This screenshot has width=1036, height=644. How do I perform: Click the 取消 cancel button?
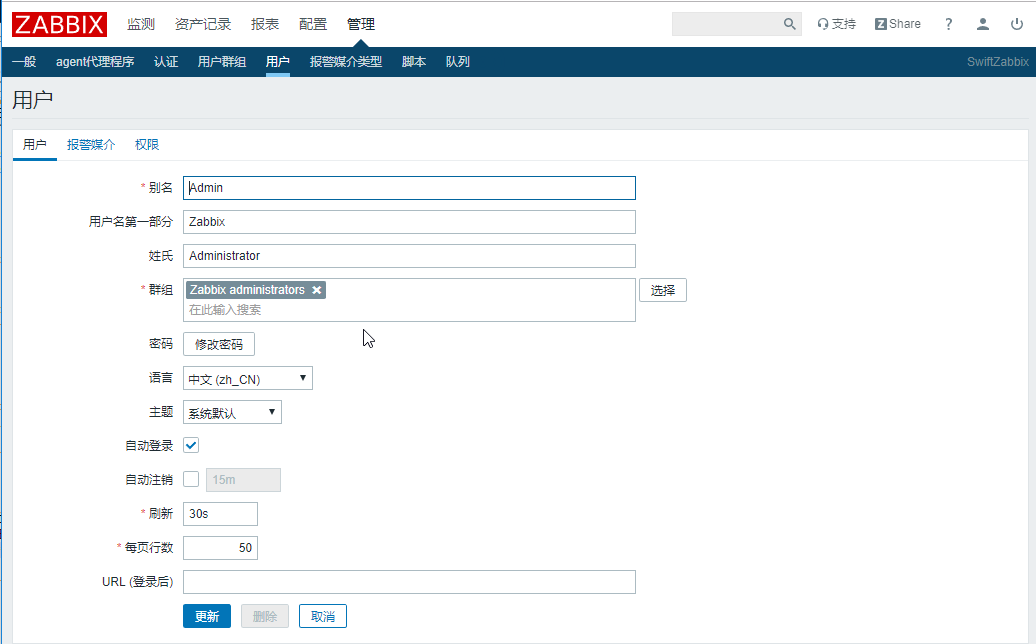coord(323,616)
